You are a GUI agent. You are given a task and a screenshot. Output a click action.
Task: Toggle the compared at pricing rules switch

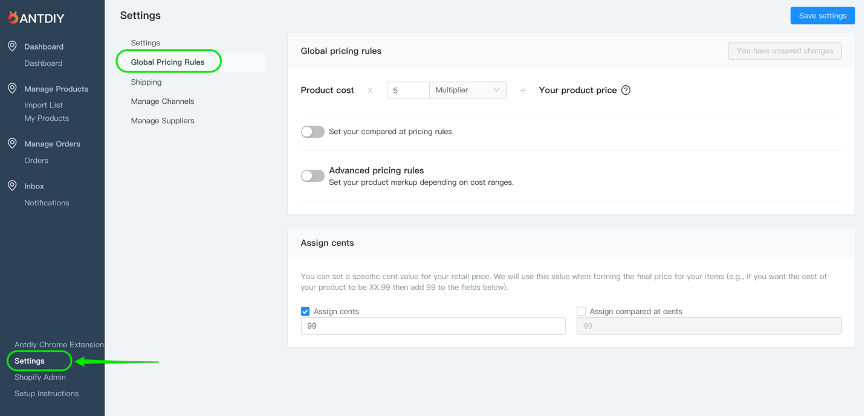312,132
